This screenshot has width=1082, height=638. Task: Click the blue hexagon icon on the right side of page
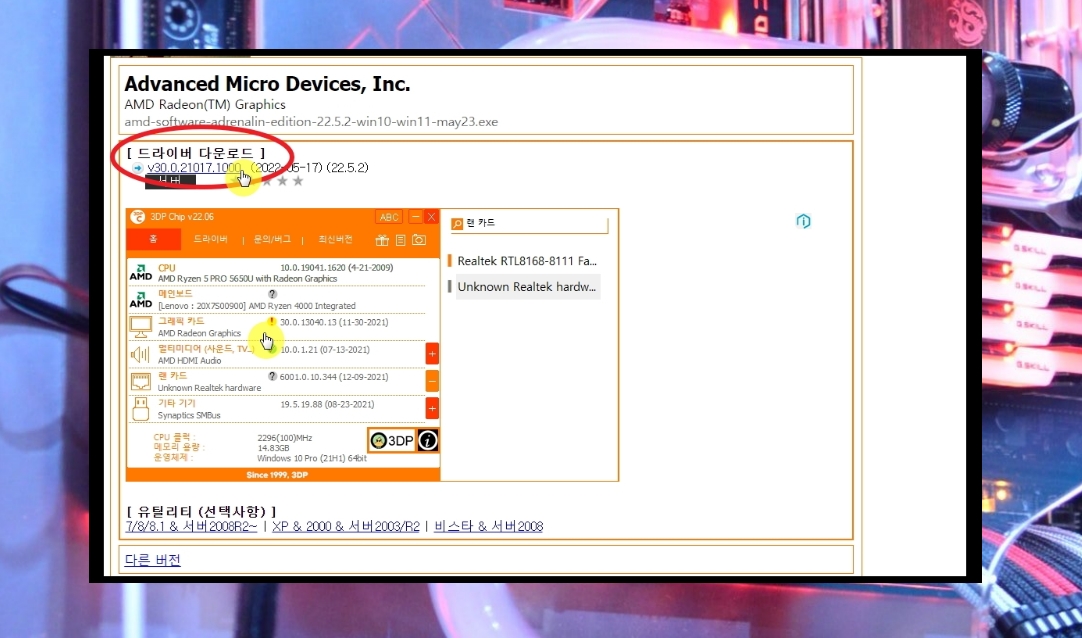click(803, 221)
